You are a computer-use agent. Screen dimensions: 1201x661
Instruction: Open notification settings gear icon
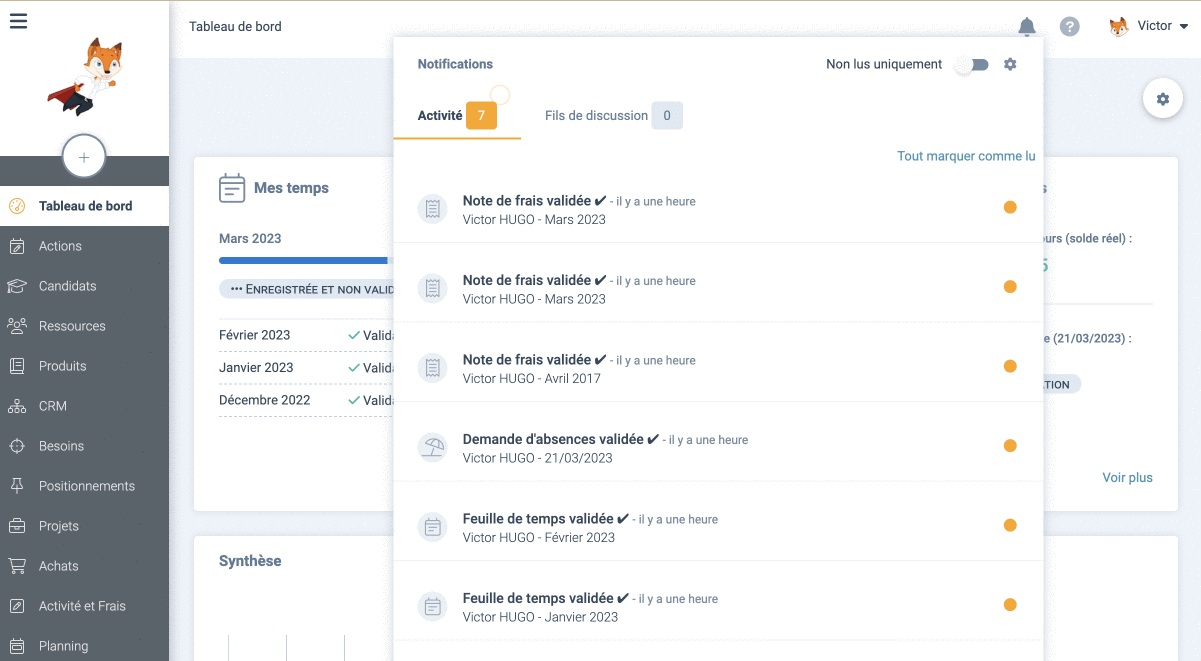(x=1010, y=64)
